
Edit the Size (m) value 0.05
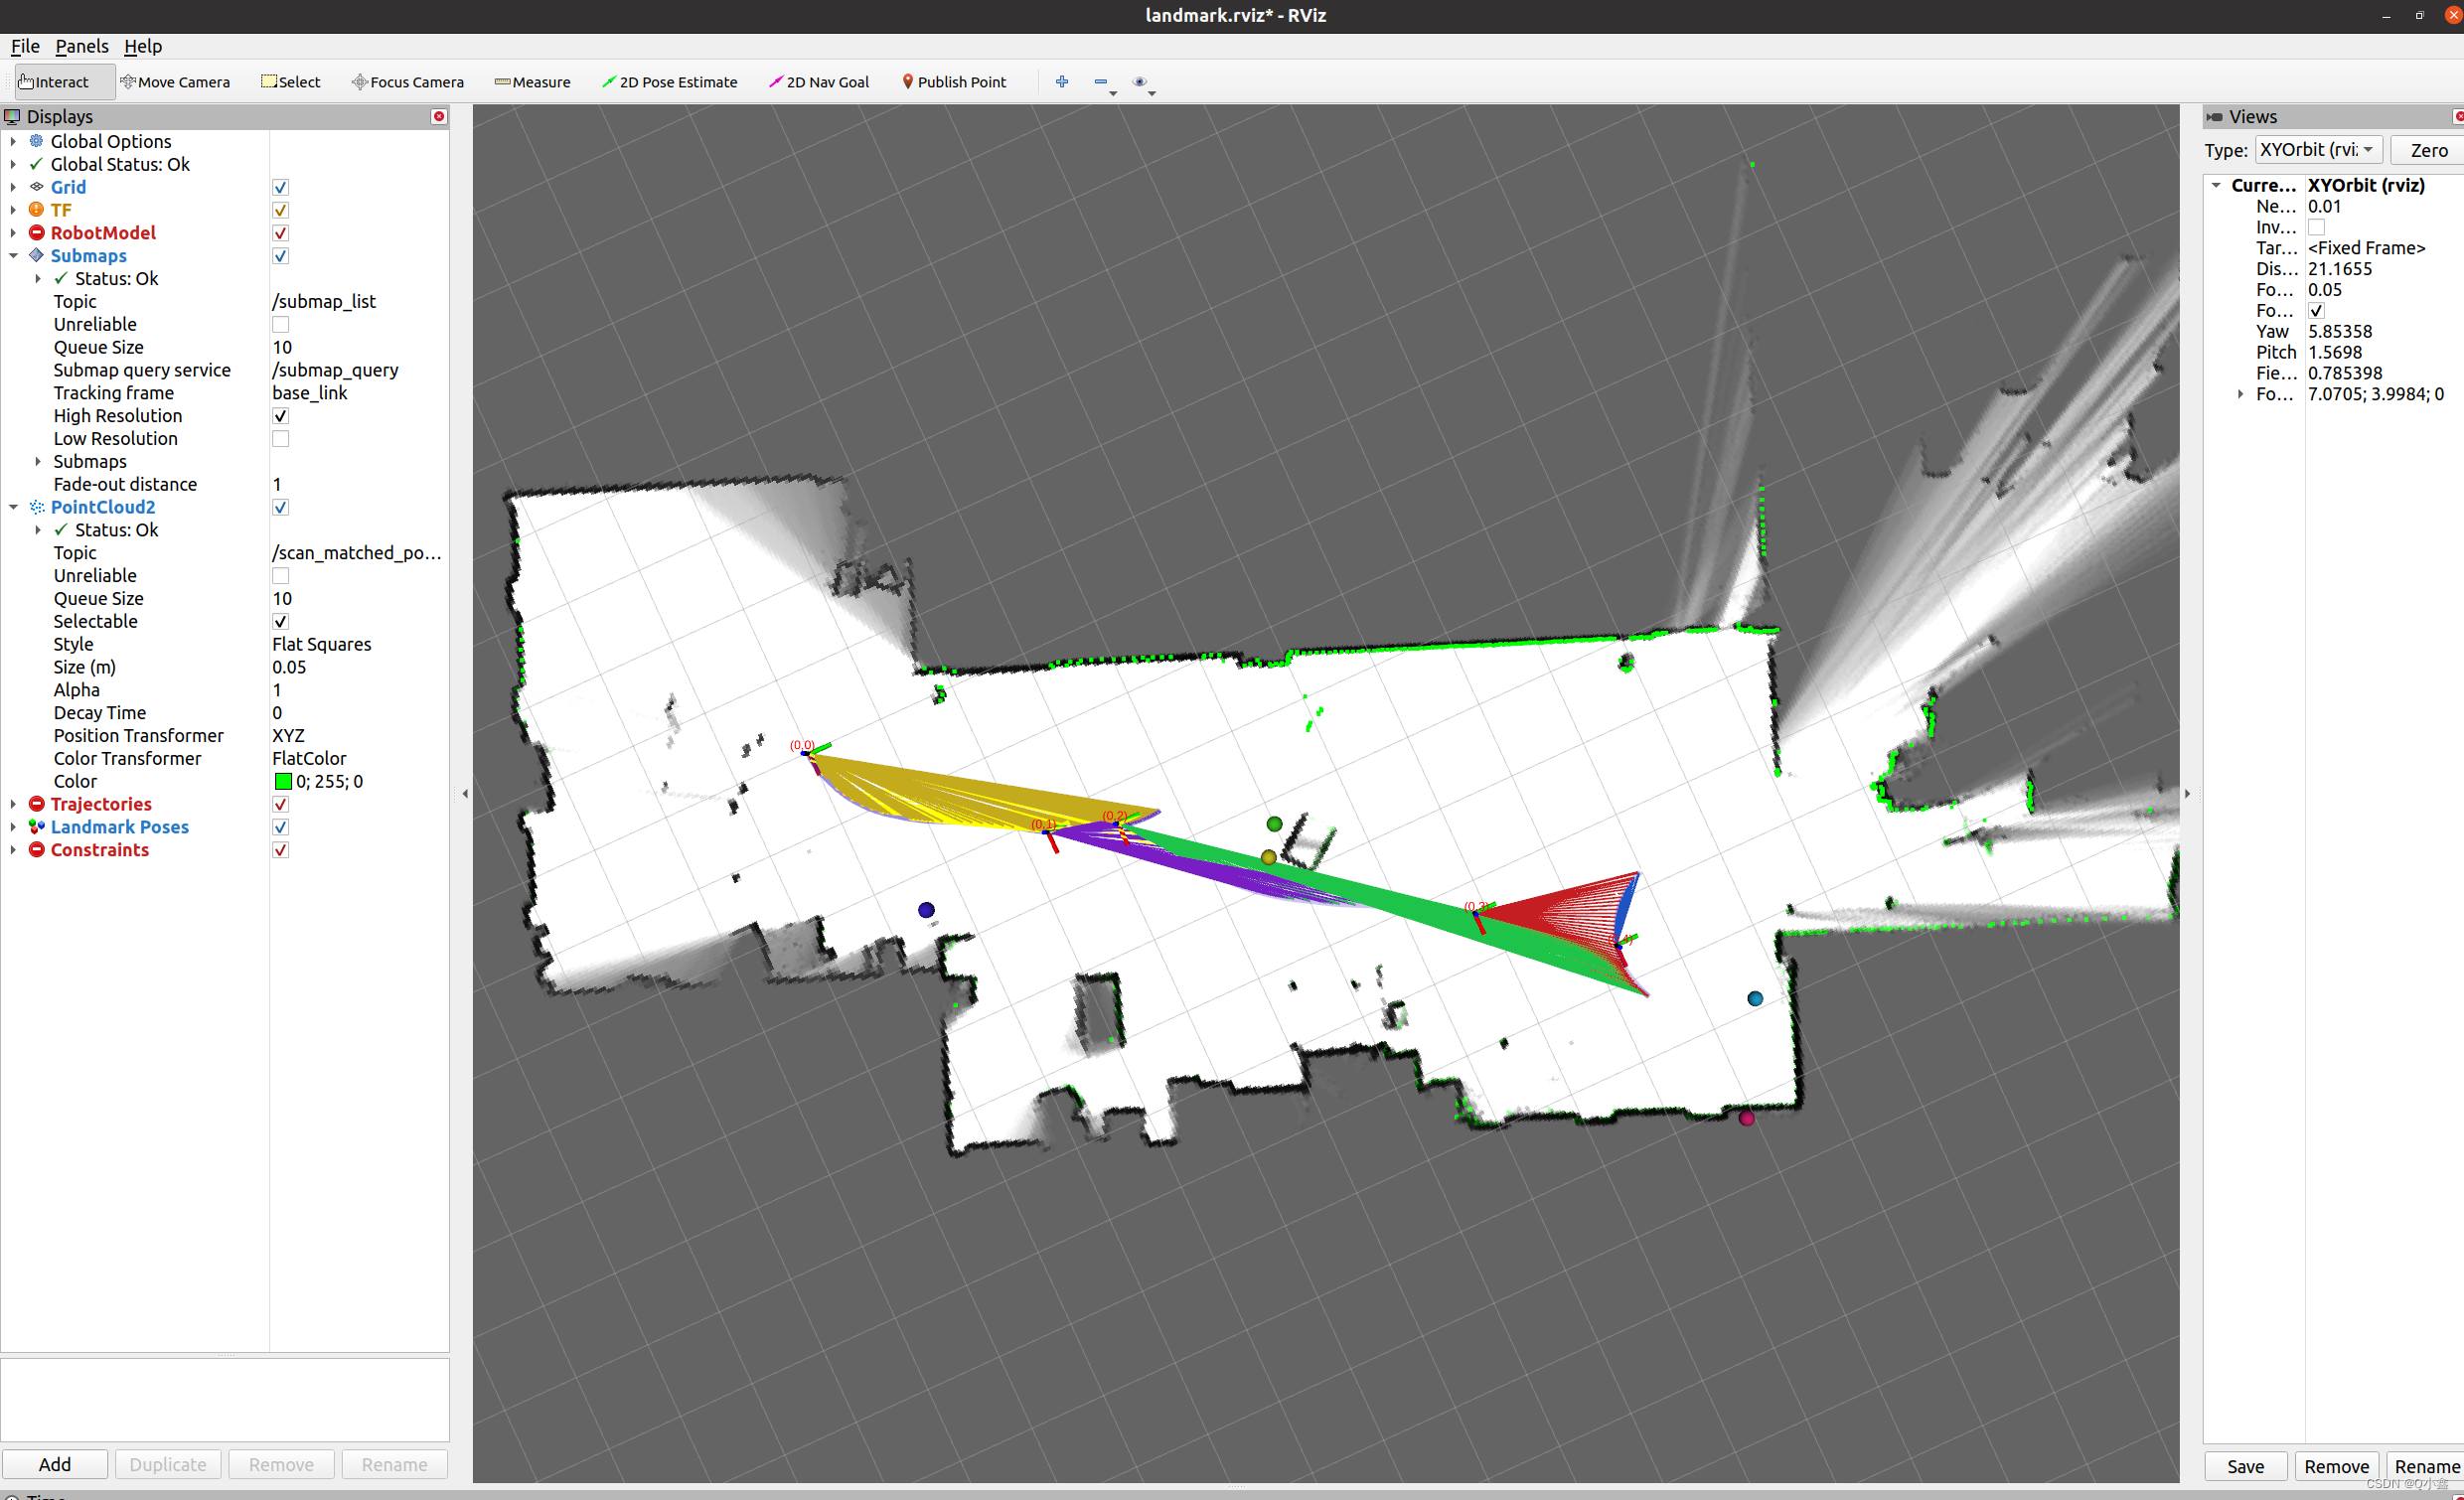coord(290,667)
